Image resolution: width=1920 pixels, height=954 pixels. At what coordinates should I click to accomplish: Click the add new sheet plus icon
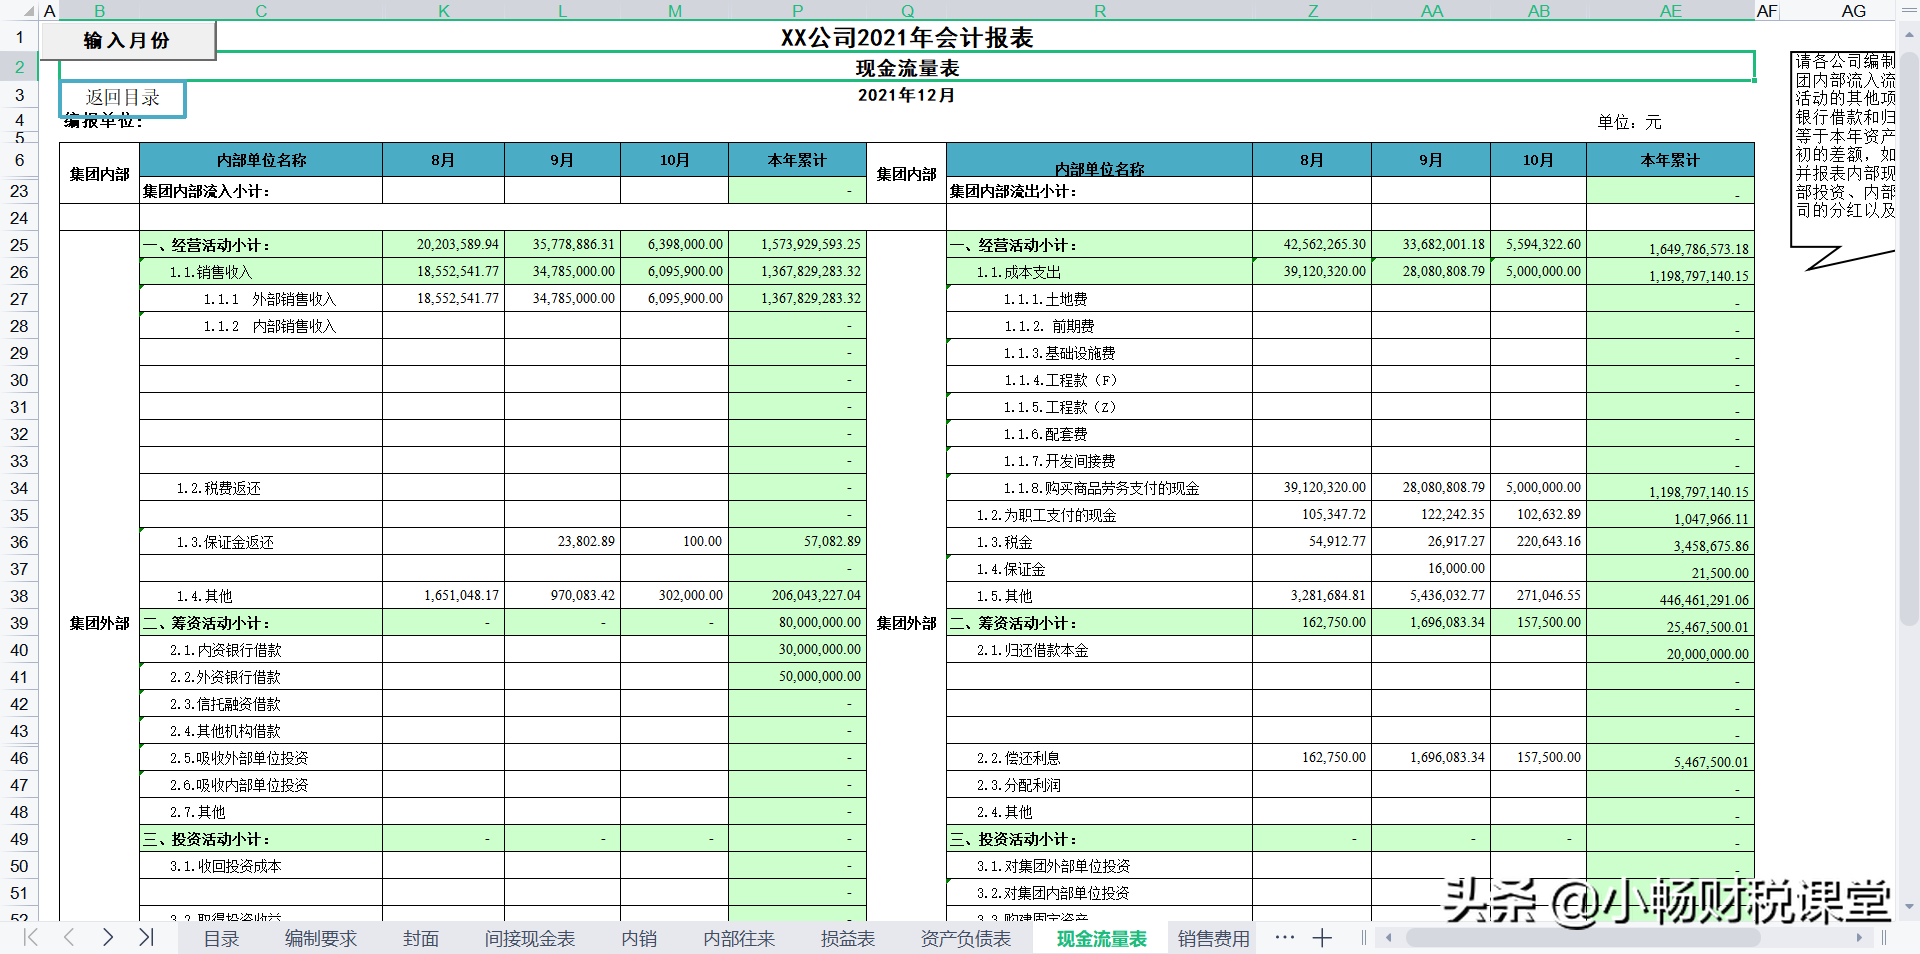tap(1322, 938)
